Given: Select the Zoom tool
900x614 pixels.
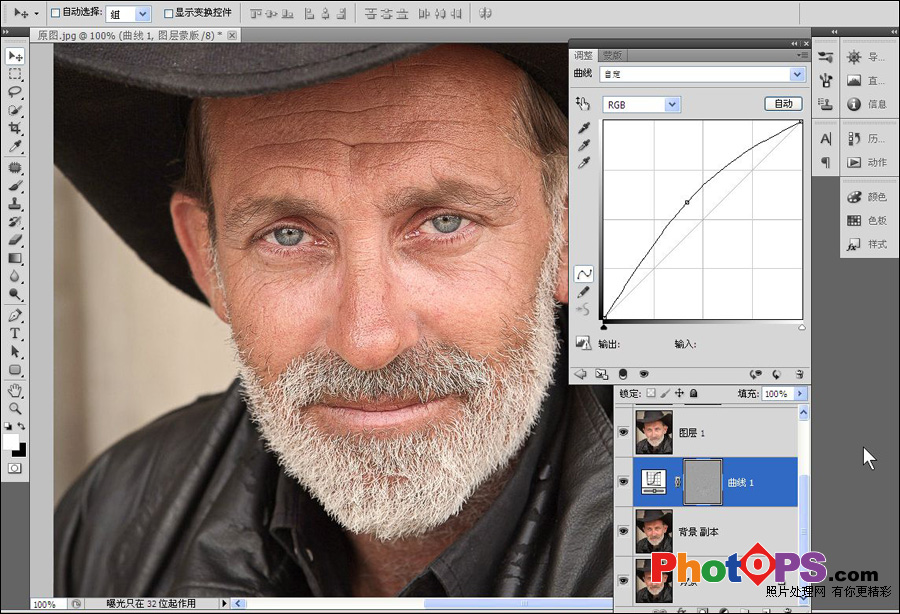Looking at the screenshot, I should coord(15,409).
